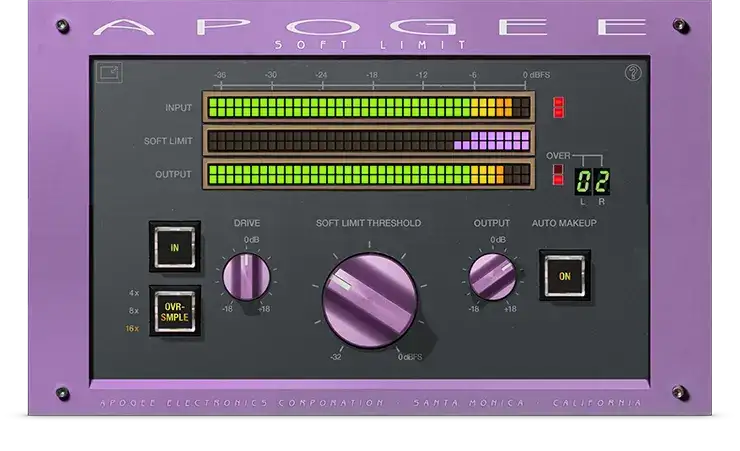Reset the right OVER counter digit
Image resolution: width=740 pixels, height=451 pixels.
pos(601,182)
